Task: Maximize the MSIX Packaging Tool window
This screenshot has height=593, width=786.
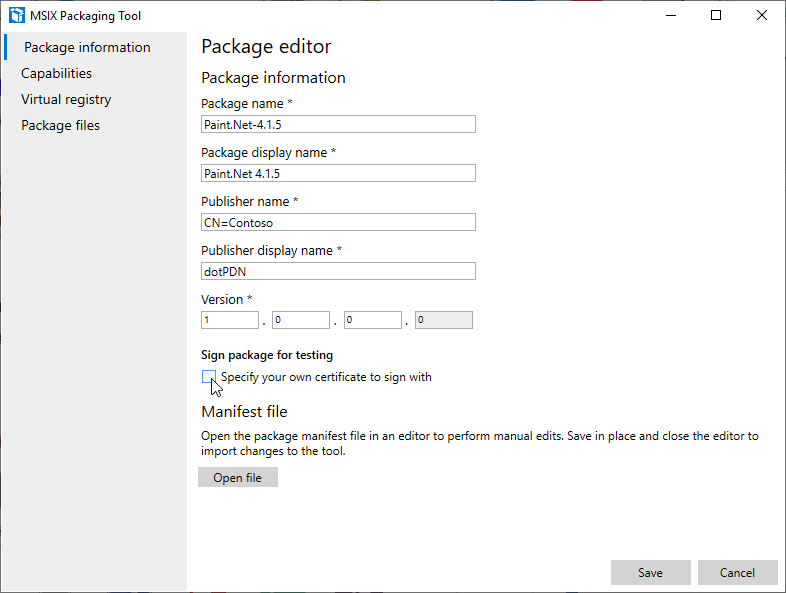Action: tap(716, 15)
